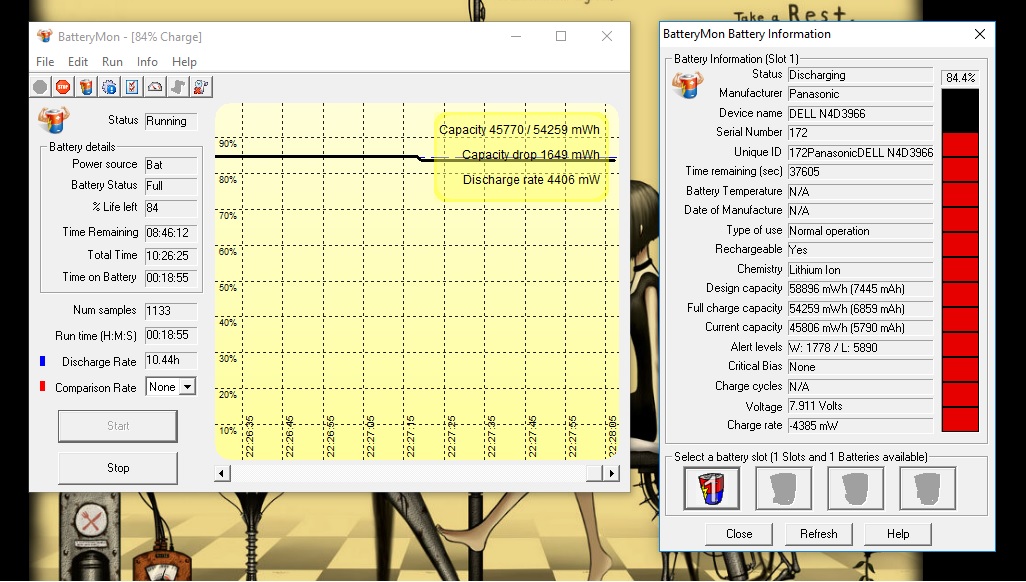Click the graph scrollbar right arrow
This screenshot has height=582, width=1026.
611,473
